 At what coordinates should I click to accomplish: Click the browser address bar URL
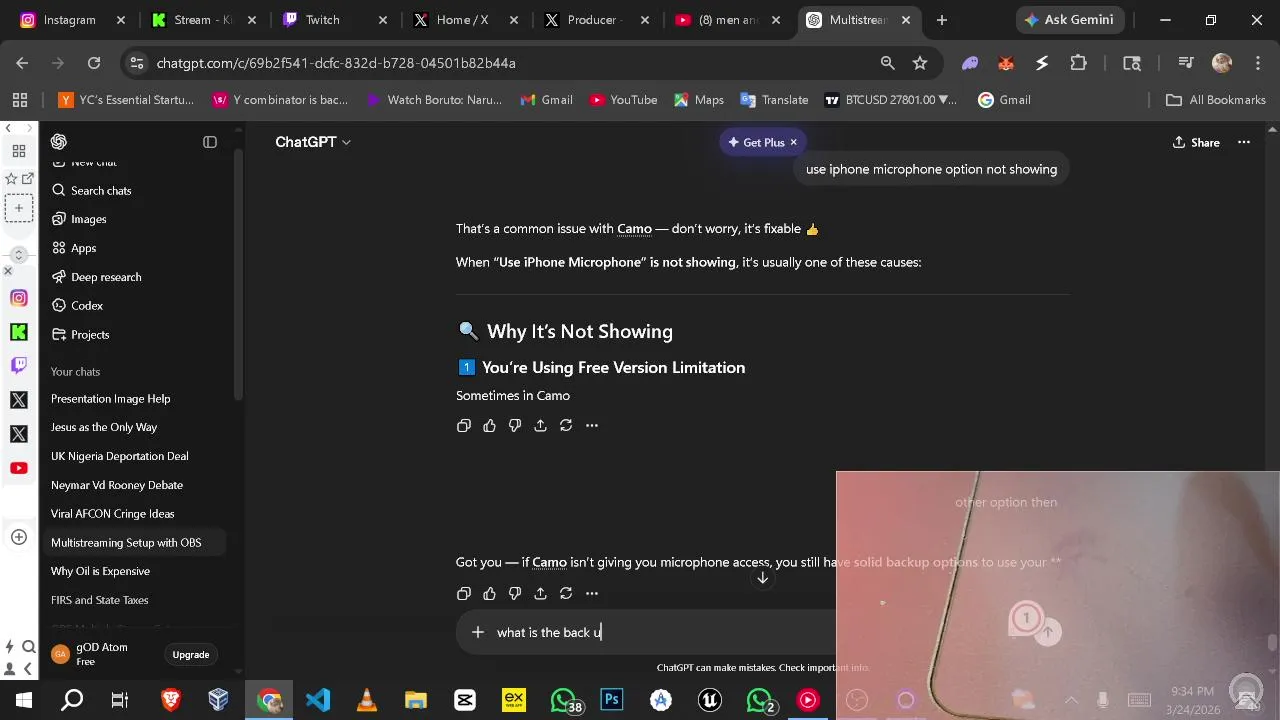(336, 63)
